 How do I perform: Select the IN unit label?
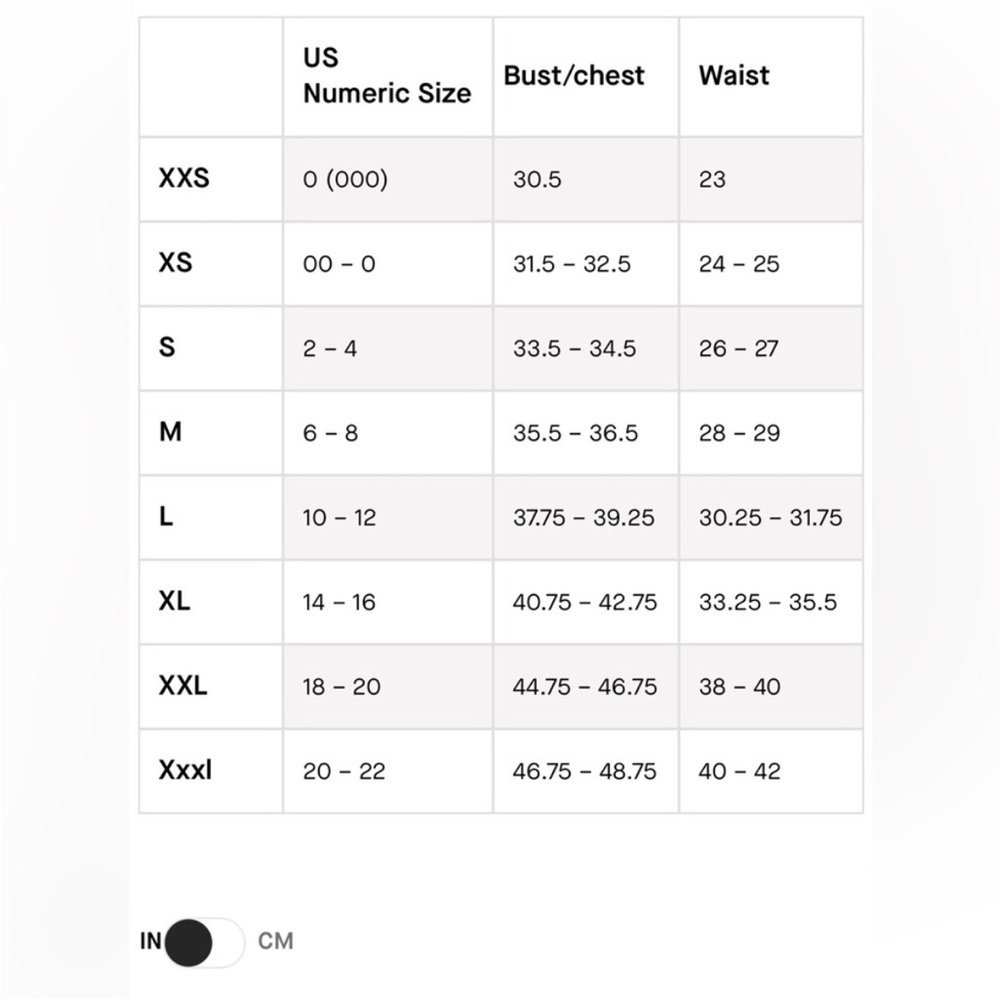[151, 941]
